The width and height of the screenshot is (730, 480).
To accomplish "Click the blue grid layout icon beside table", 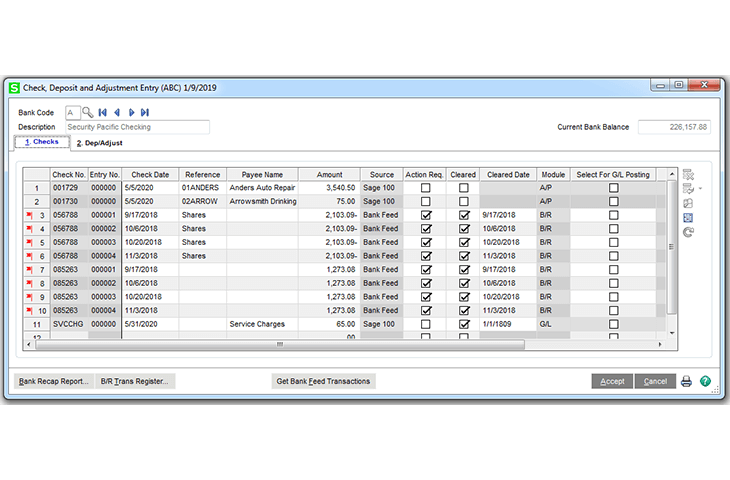I will (688, 217).
